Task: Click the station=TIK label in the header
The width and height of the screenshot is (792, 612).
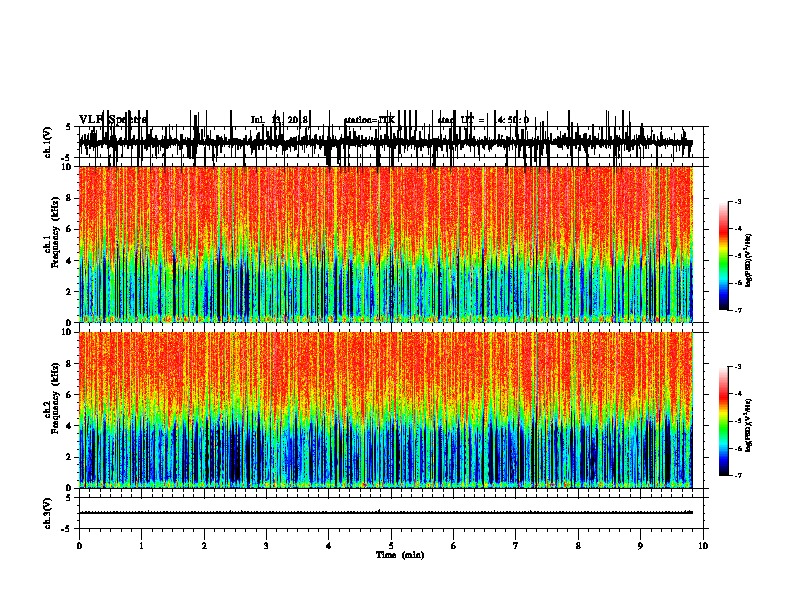Action: pyautogui.click(x=369, y=120)
